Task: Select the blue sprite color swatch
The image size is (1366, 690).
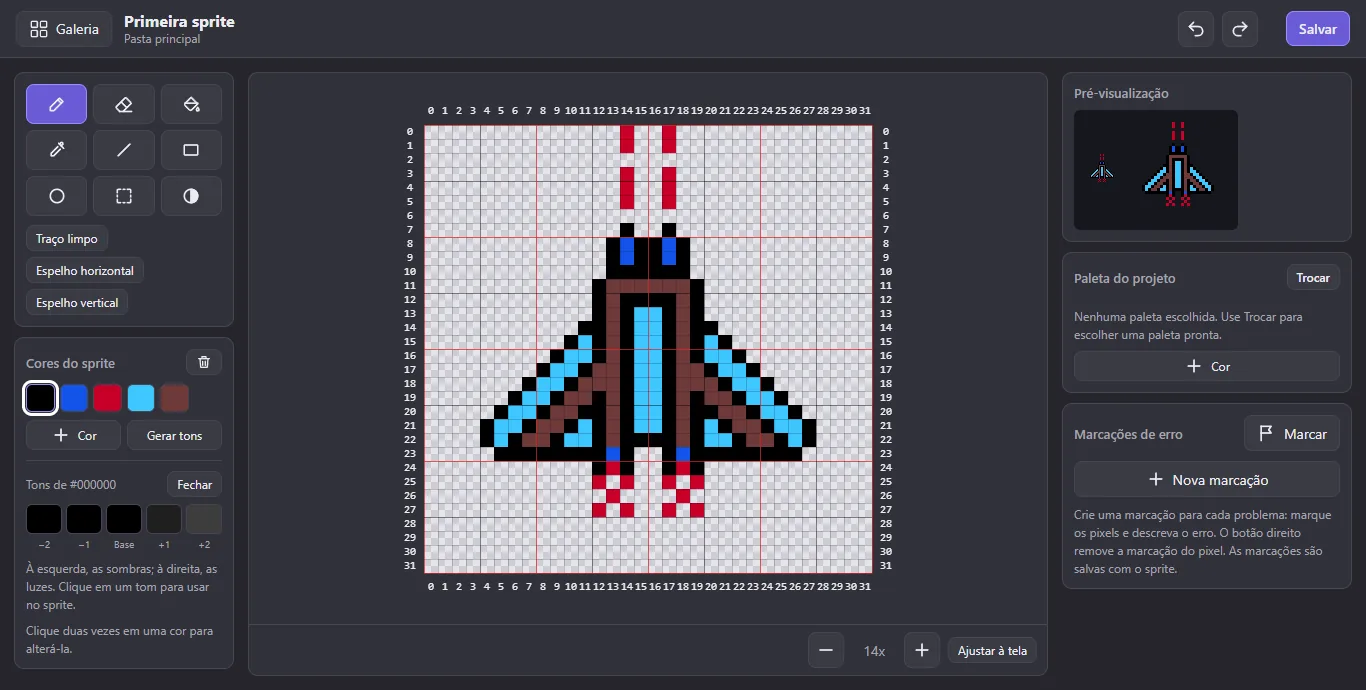Action: point(74,398)
